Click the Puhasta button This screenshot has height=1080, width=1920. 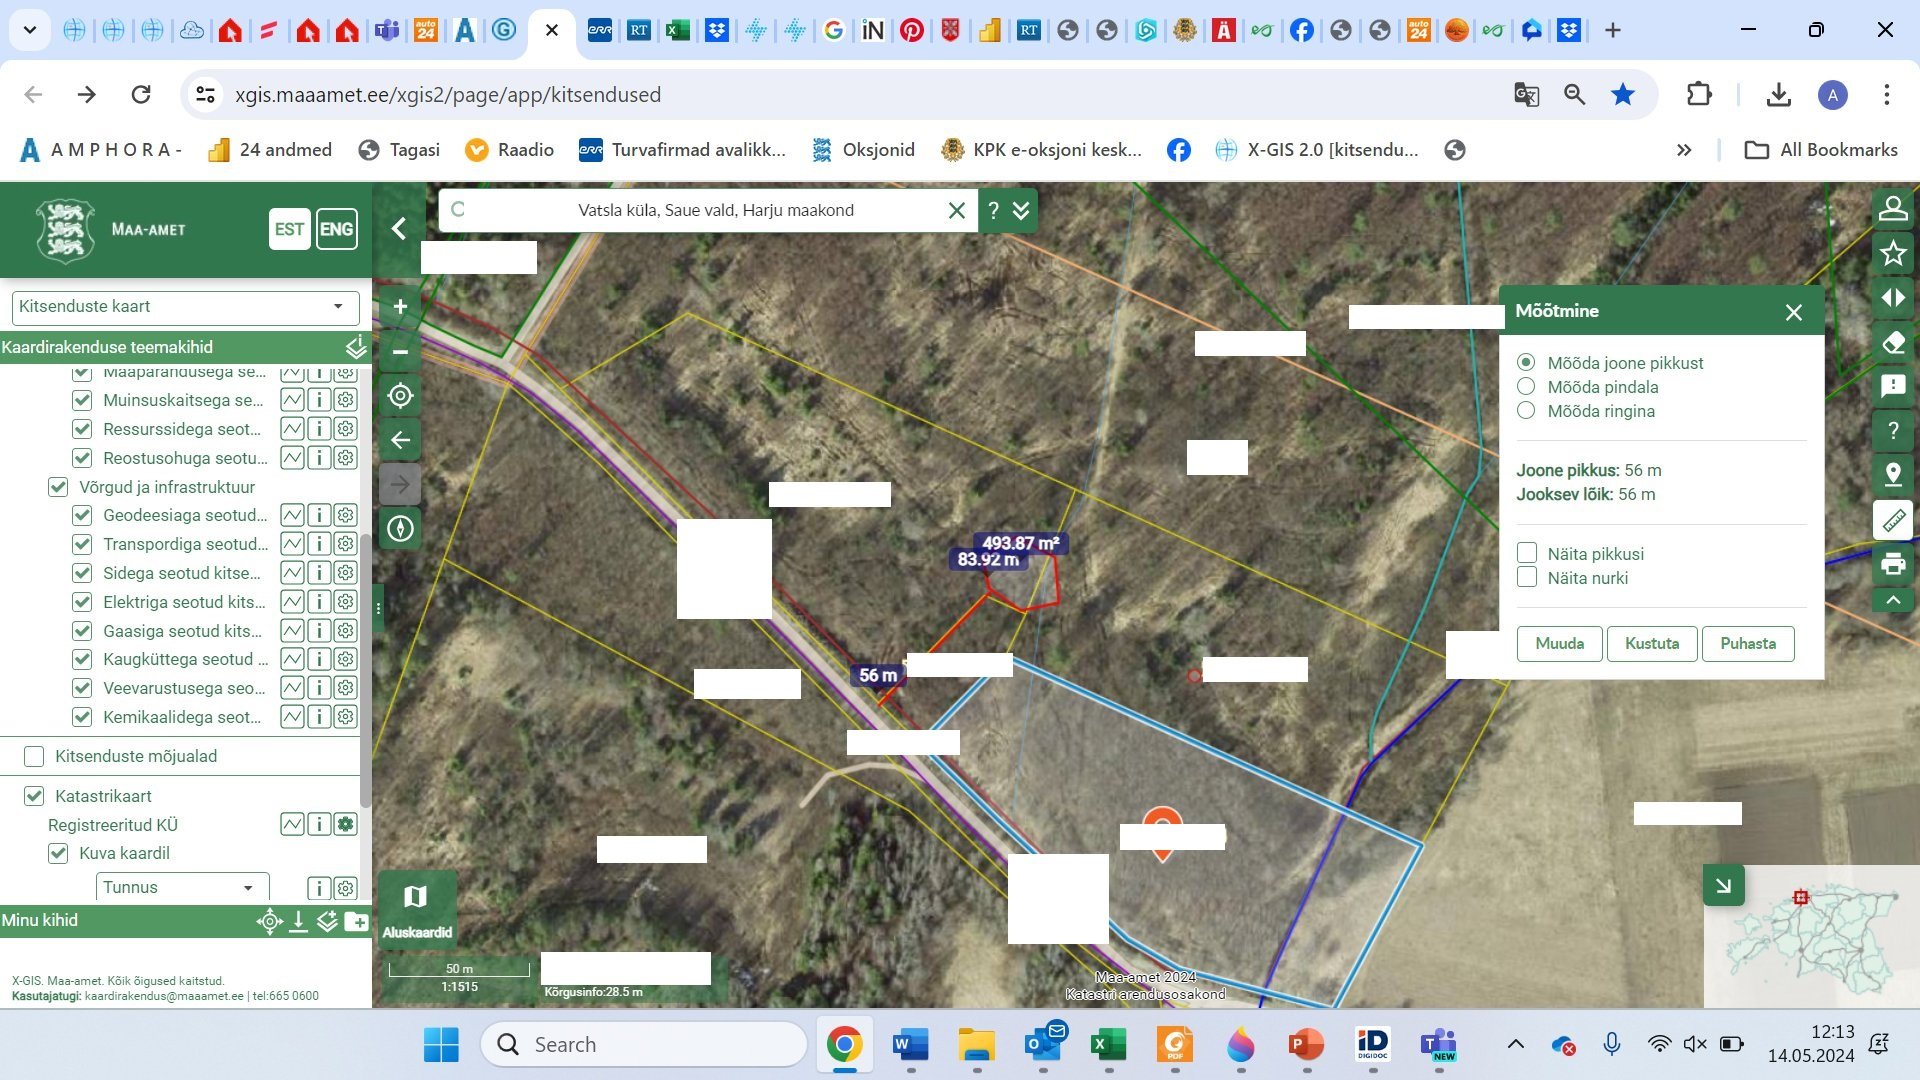tap(1747, 644)
